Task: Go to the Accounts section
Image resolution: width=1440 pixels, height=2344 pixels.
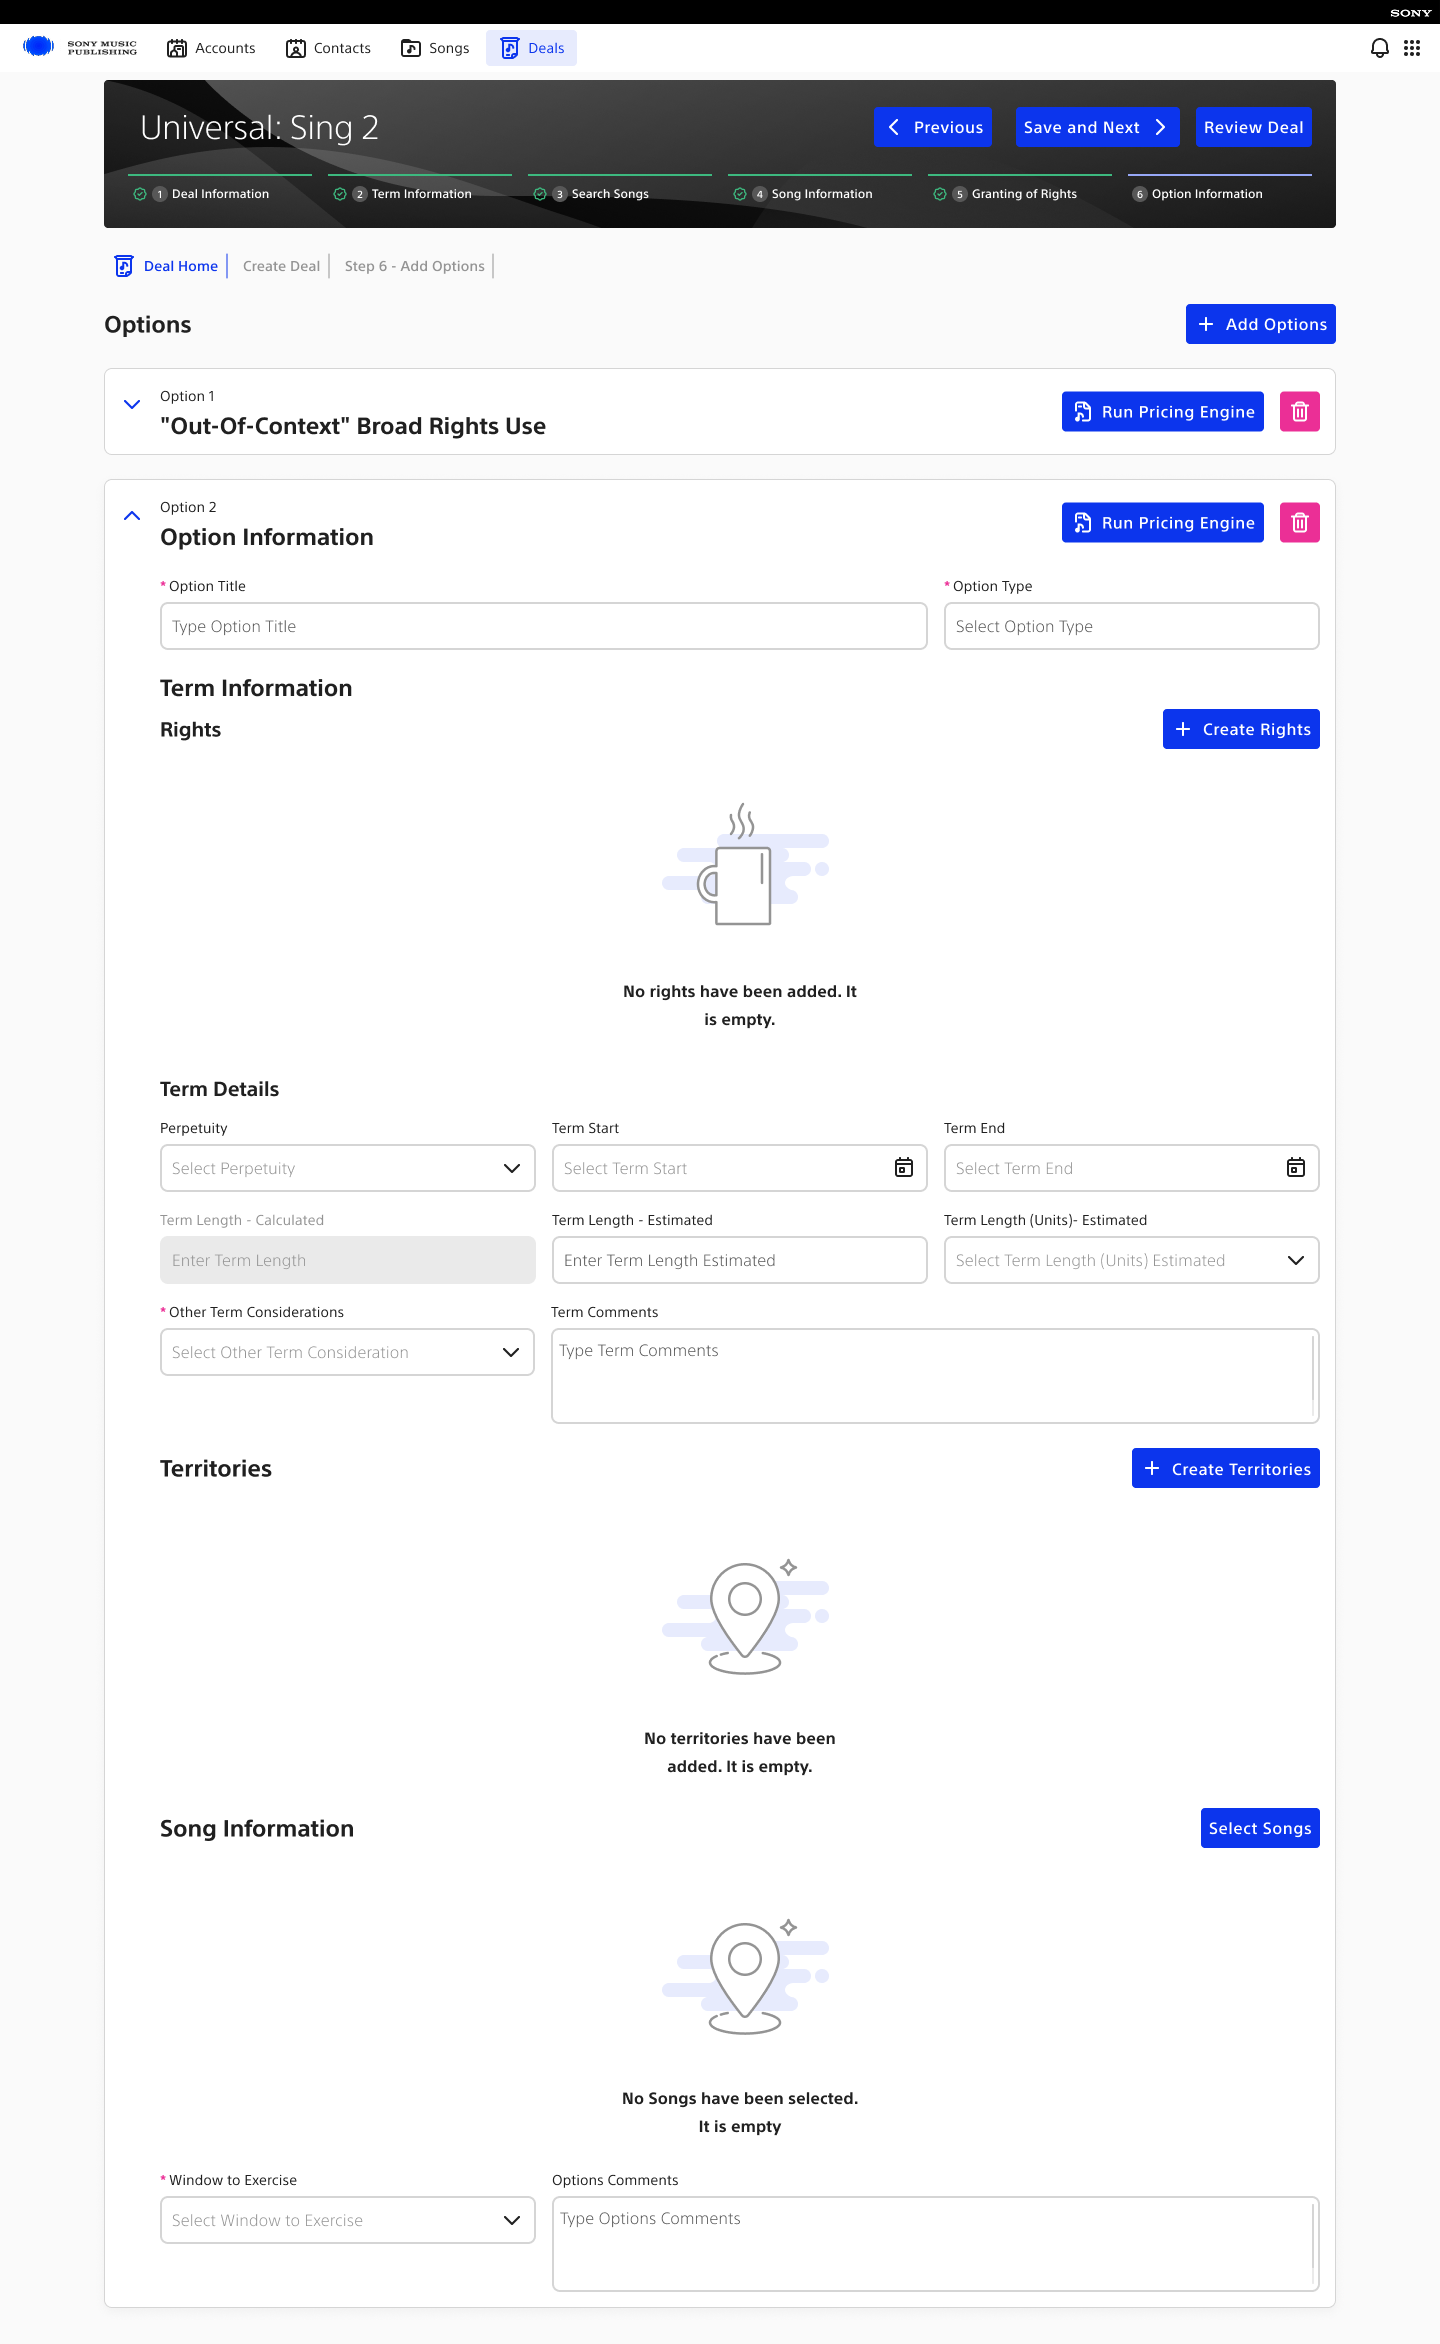Action: point(211,48)
